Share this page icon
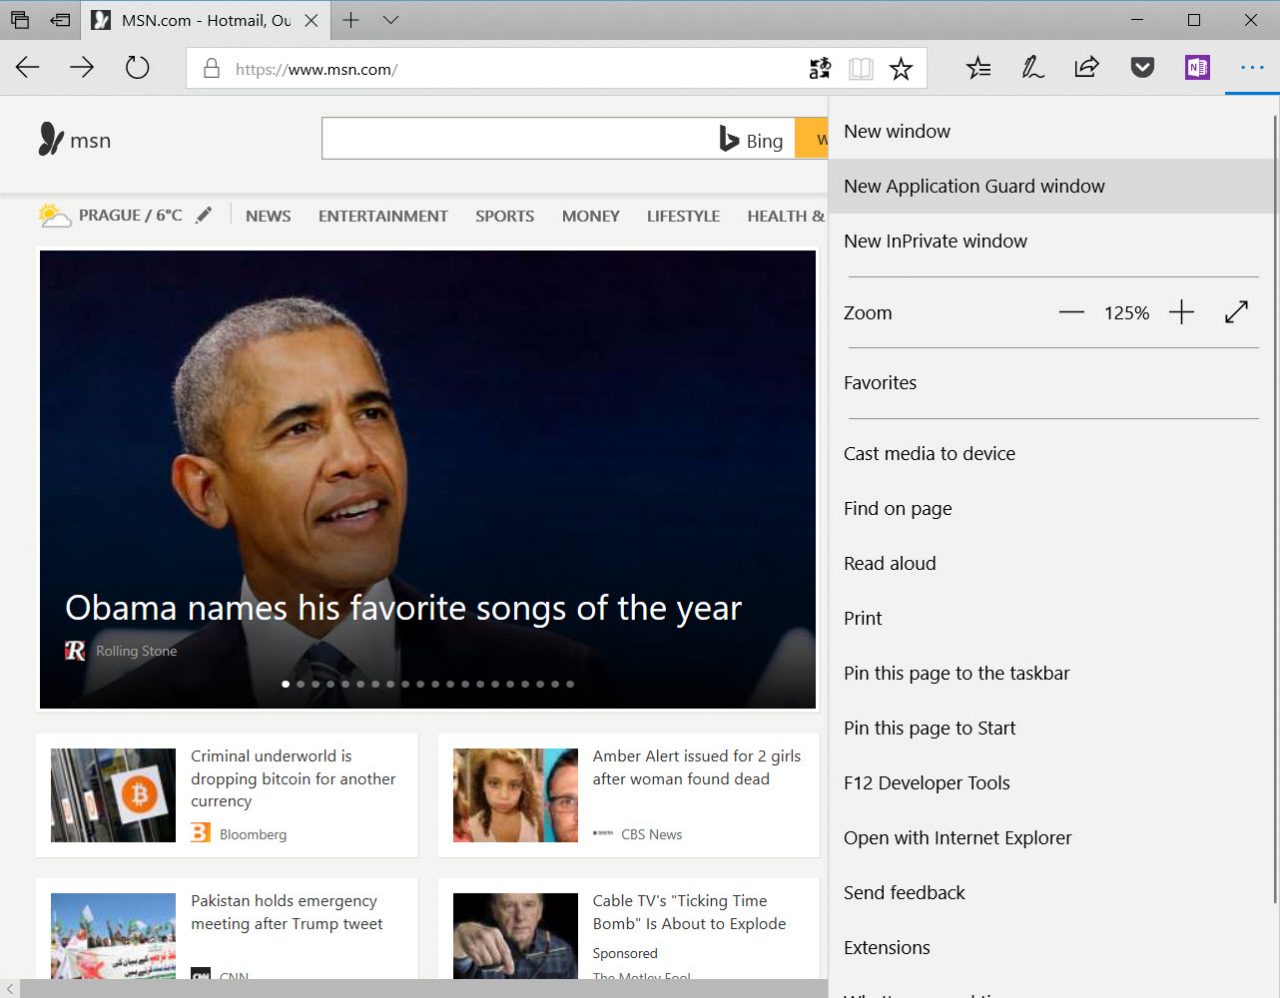The image size is (1280, 998). tap(1087, 67)
